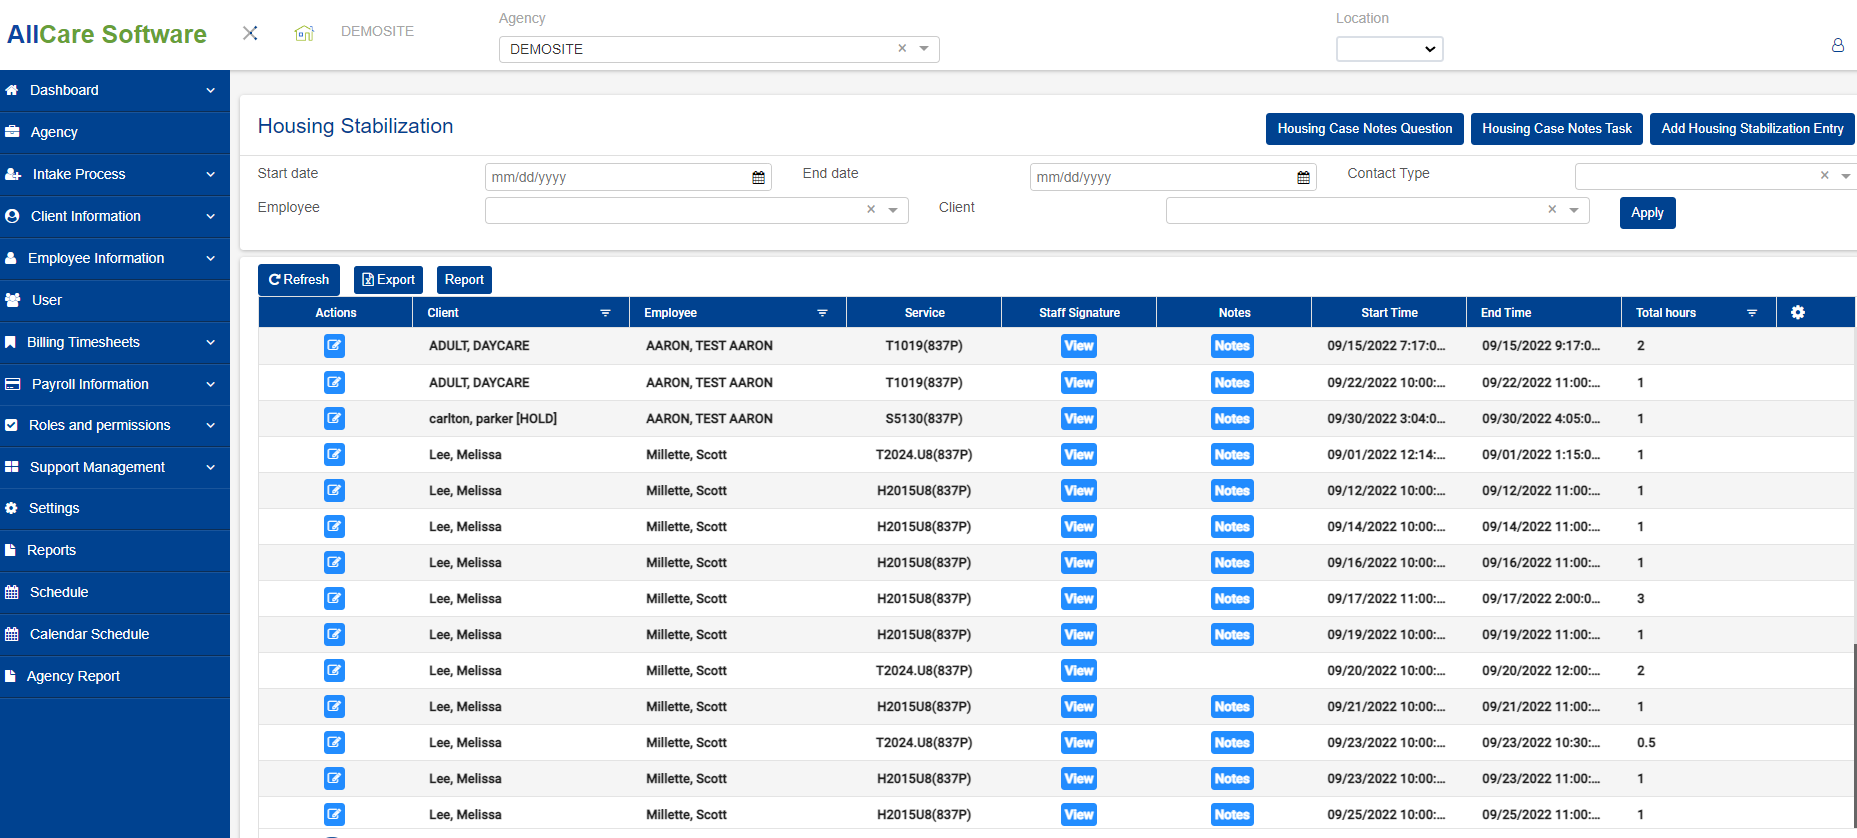The width and height of the screenshot is (1857, 838).
Task: Open the Reports sidebar menu item
Action: coord(52,550)
